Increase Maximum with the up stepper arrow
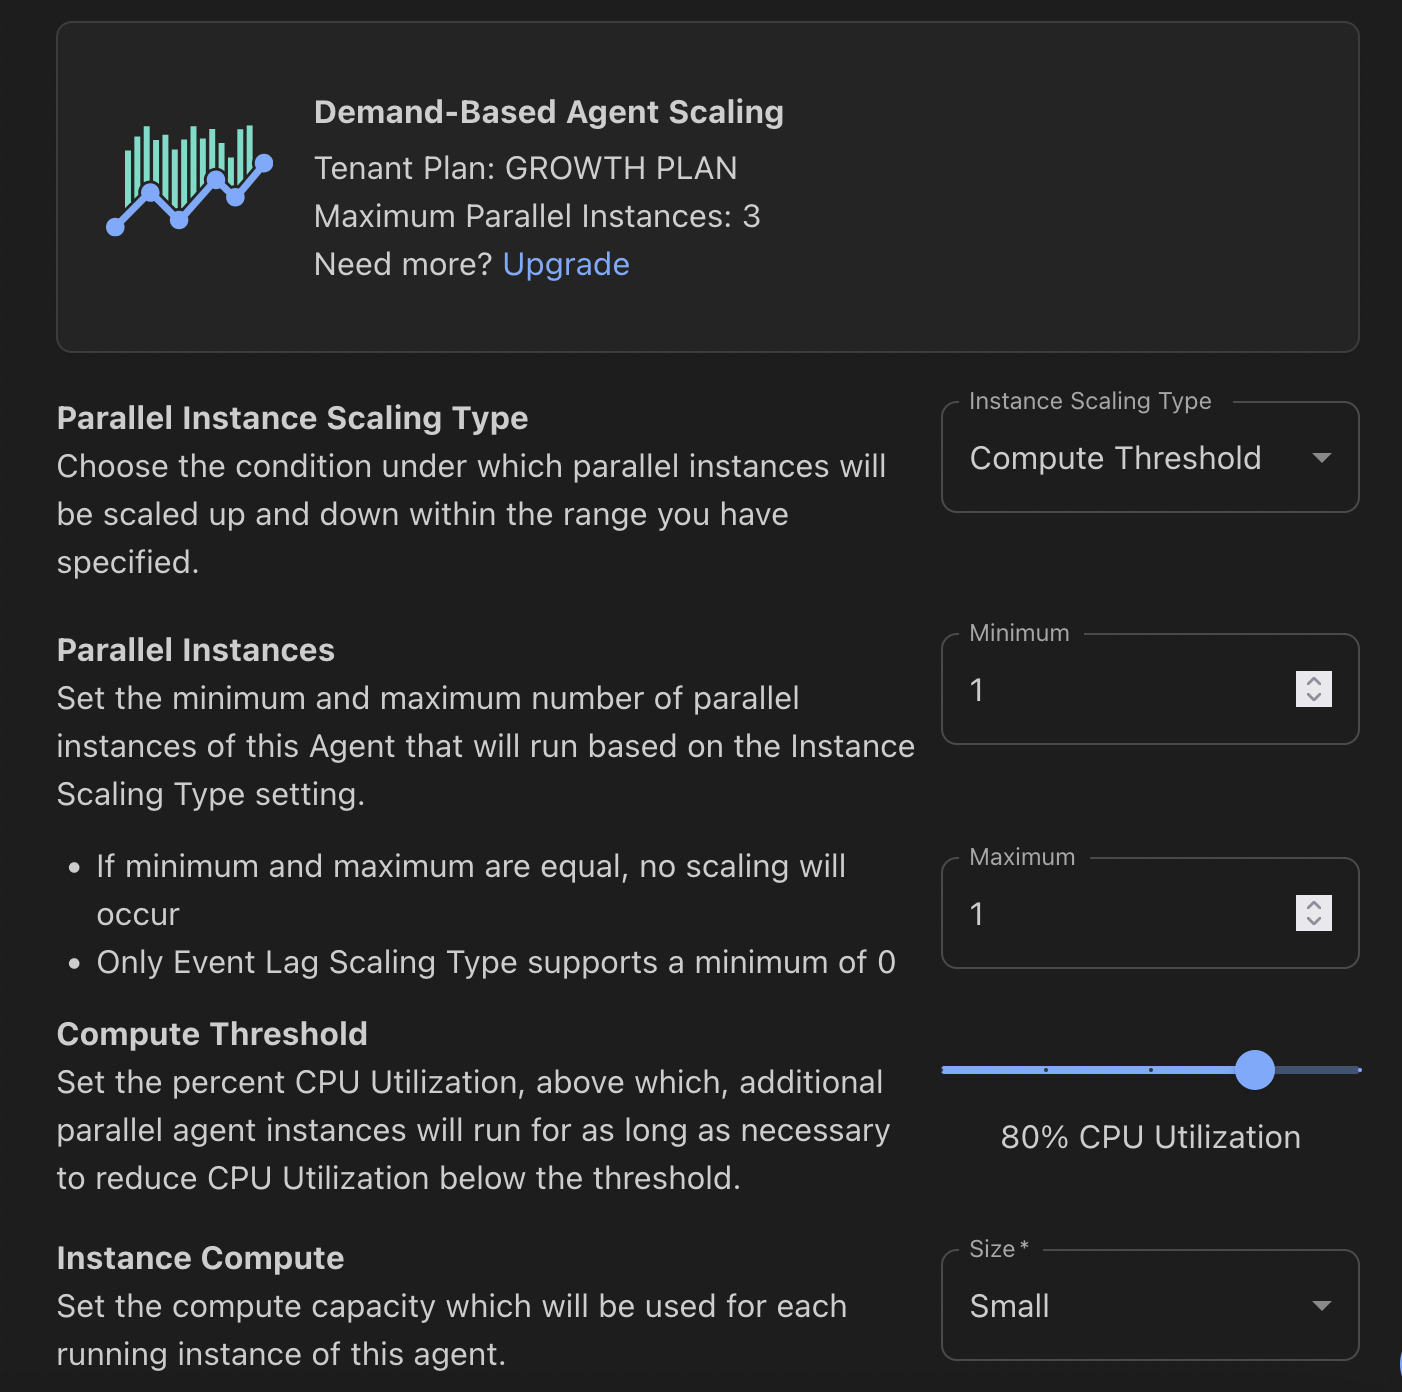 coord(1314,904)
